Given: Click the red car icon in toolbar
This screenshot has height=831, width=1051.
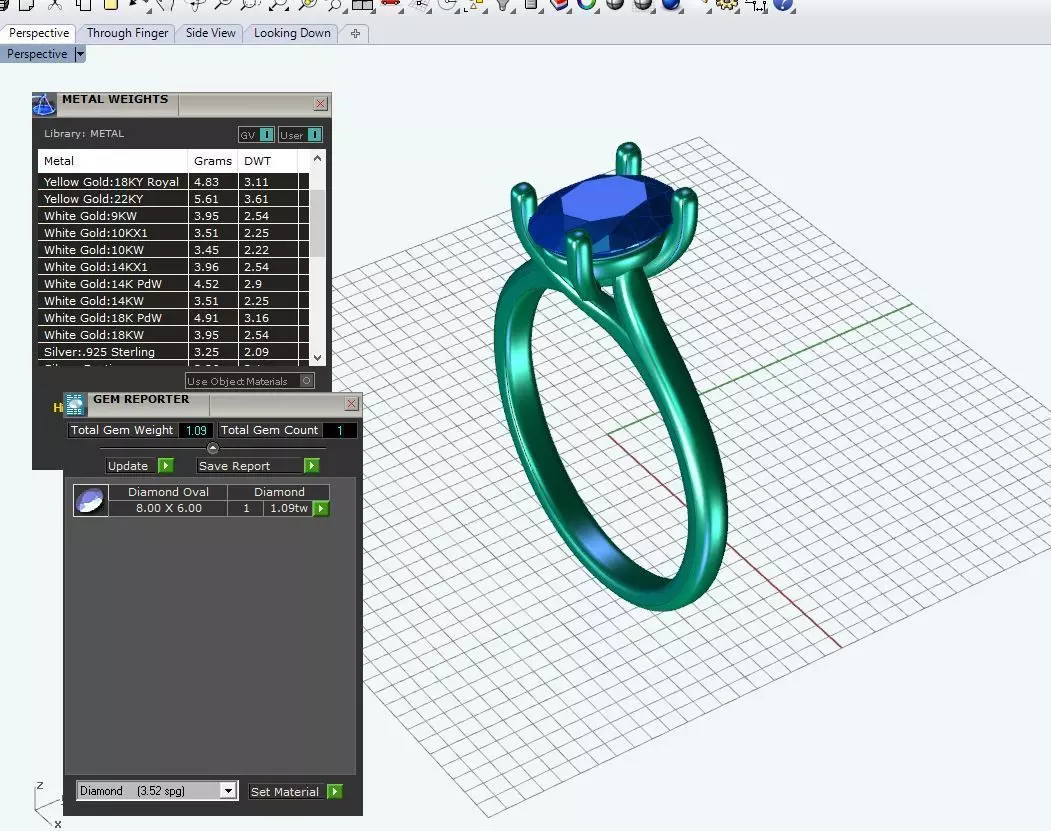Looking at the screenshot, I should (x=390, y=4).
